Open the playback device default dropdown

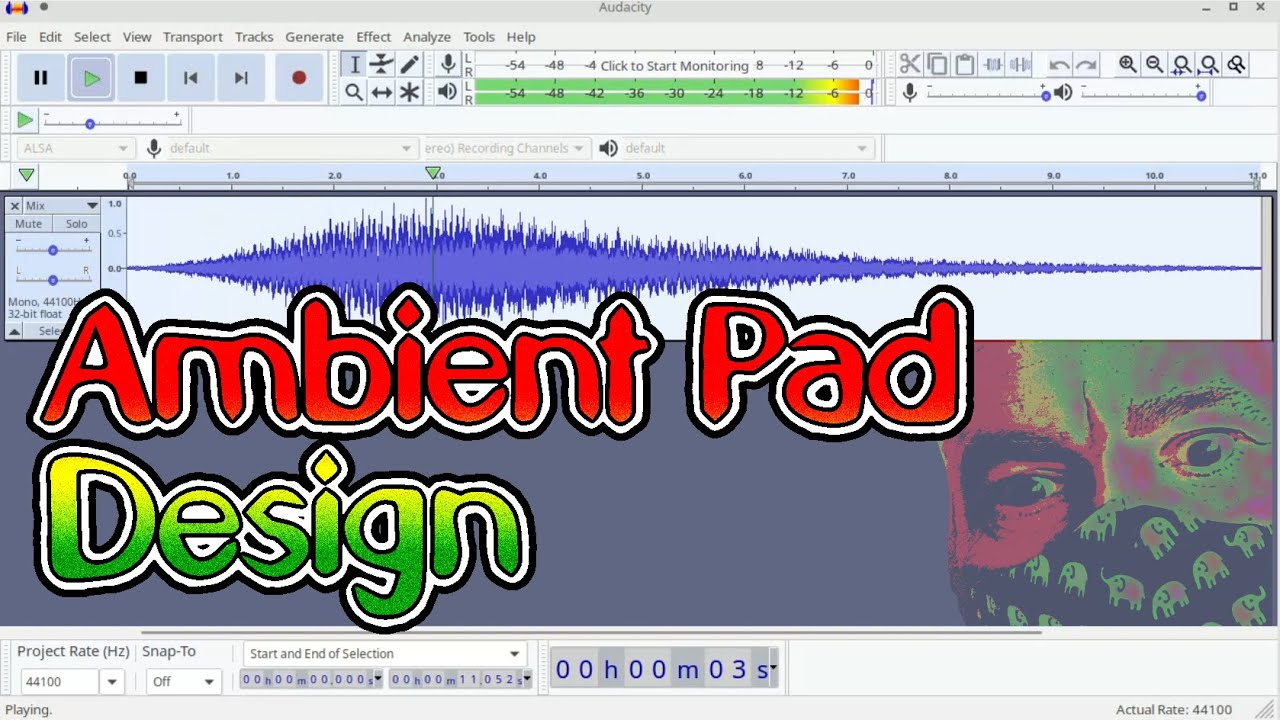click(x=747, y=148)
